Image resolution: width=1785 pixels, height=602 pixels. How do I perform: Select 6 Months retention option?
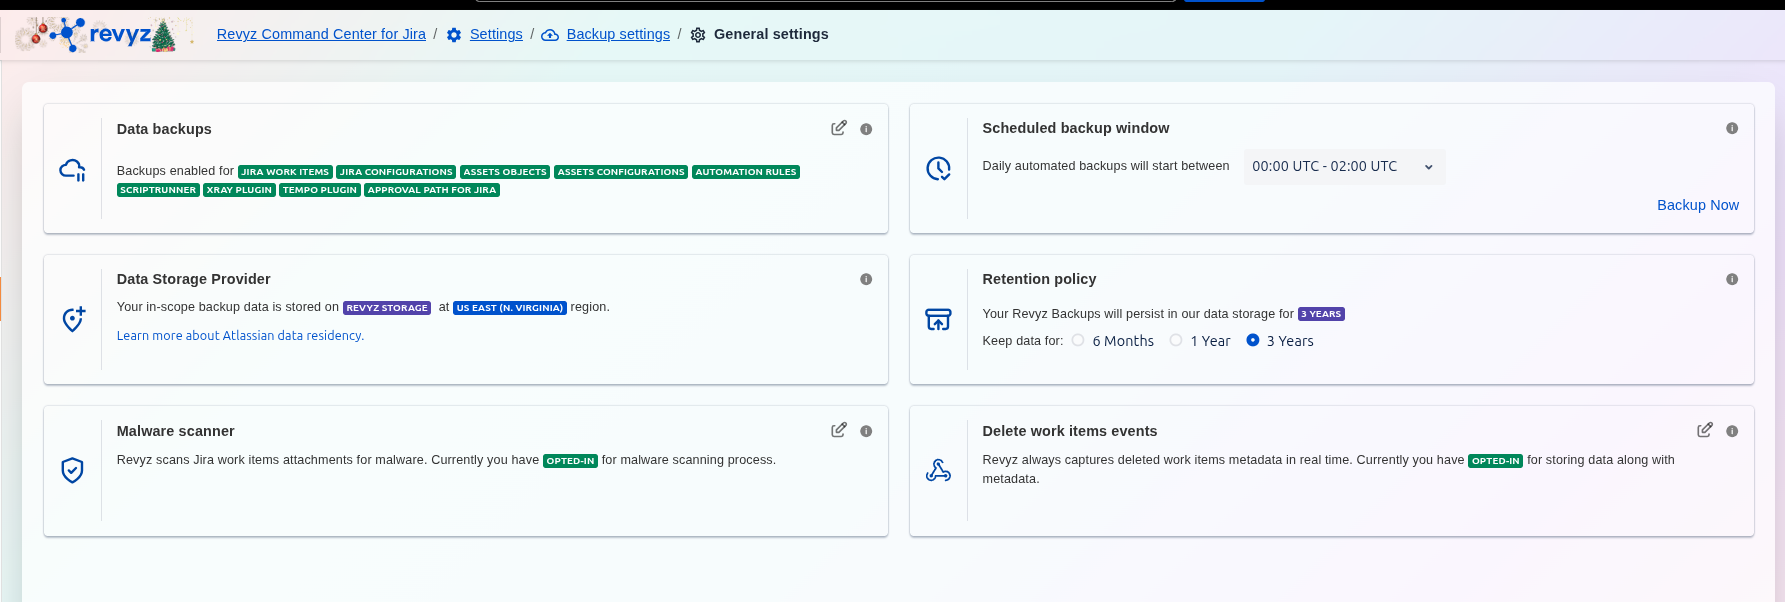coord(1078,340)
